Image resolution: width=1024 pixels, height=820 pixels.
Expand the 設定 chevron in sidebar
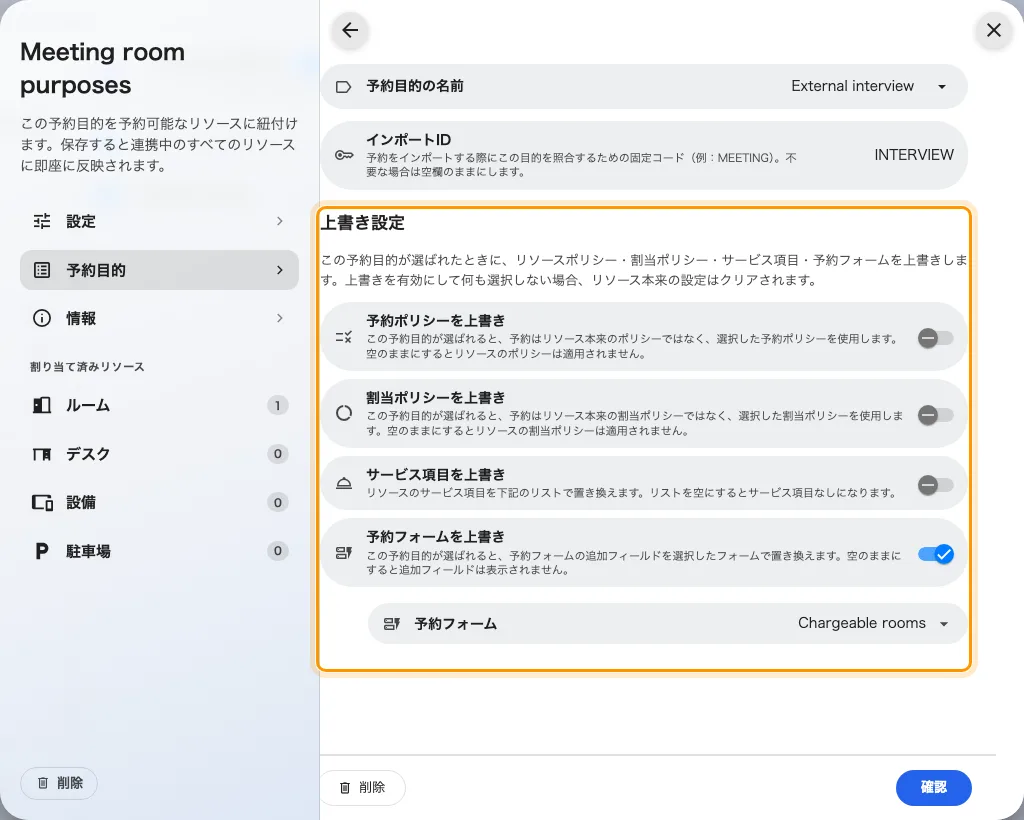click(280, 221)
